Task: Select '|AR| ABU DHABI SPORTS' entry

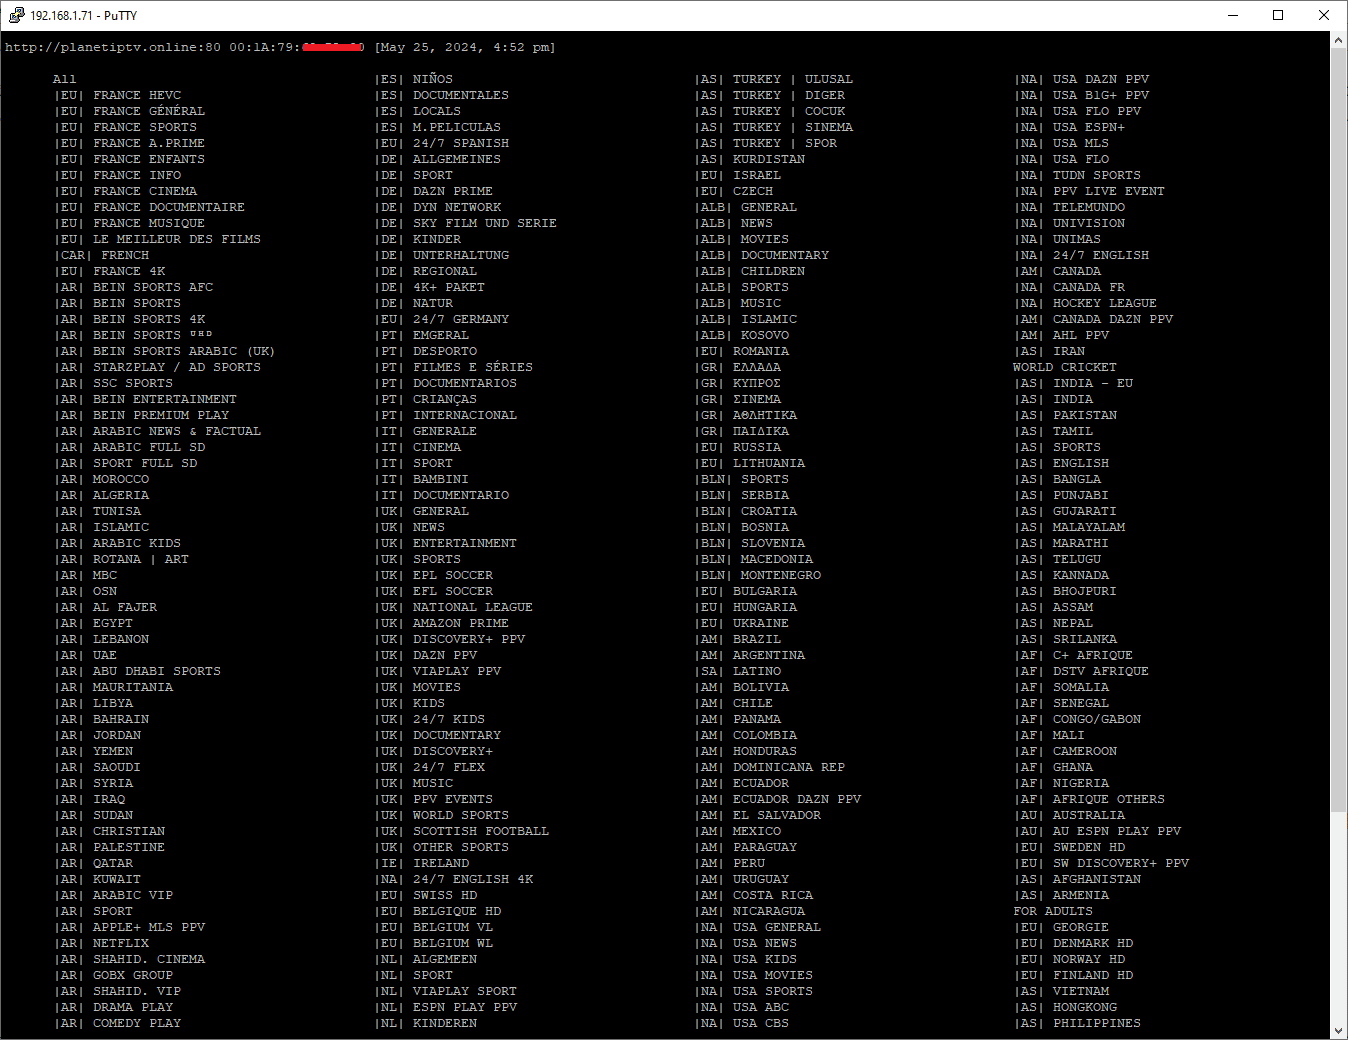Action: tap(138, 671)
